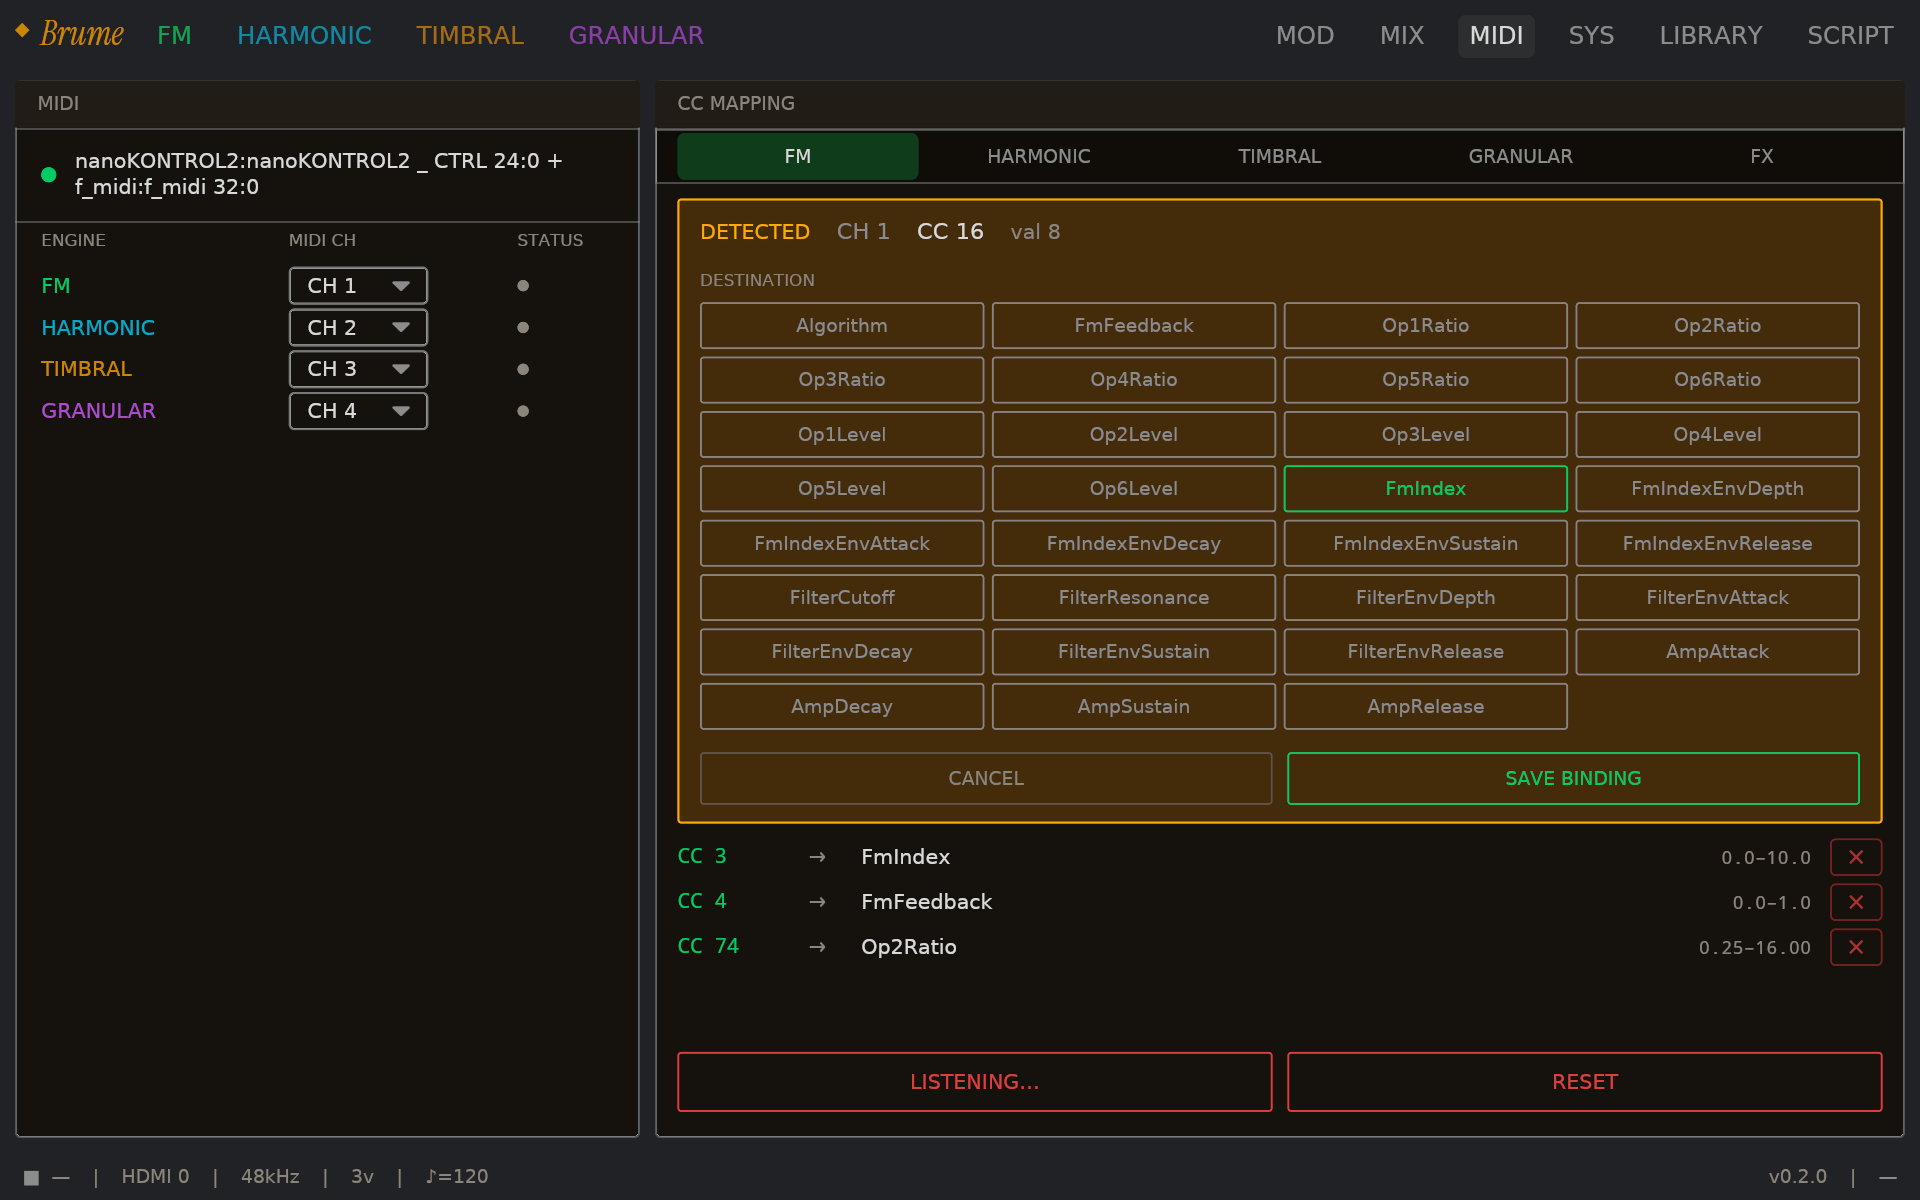Click the green MIDI device connection indicator

(x=48, y=174)
